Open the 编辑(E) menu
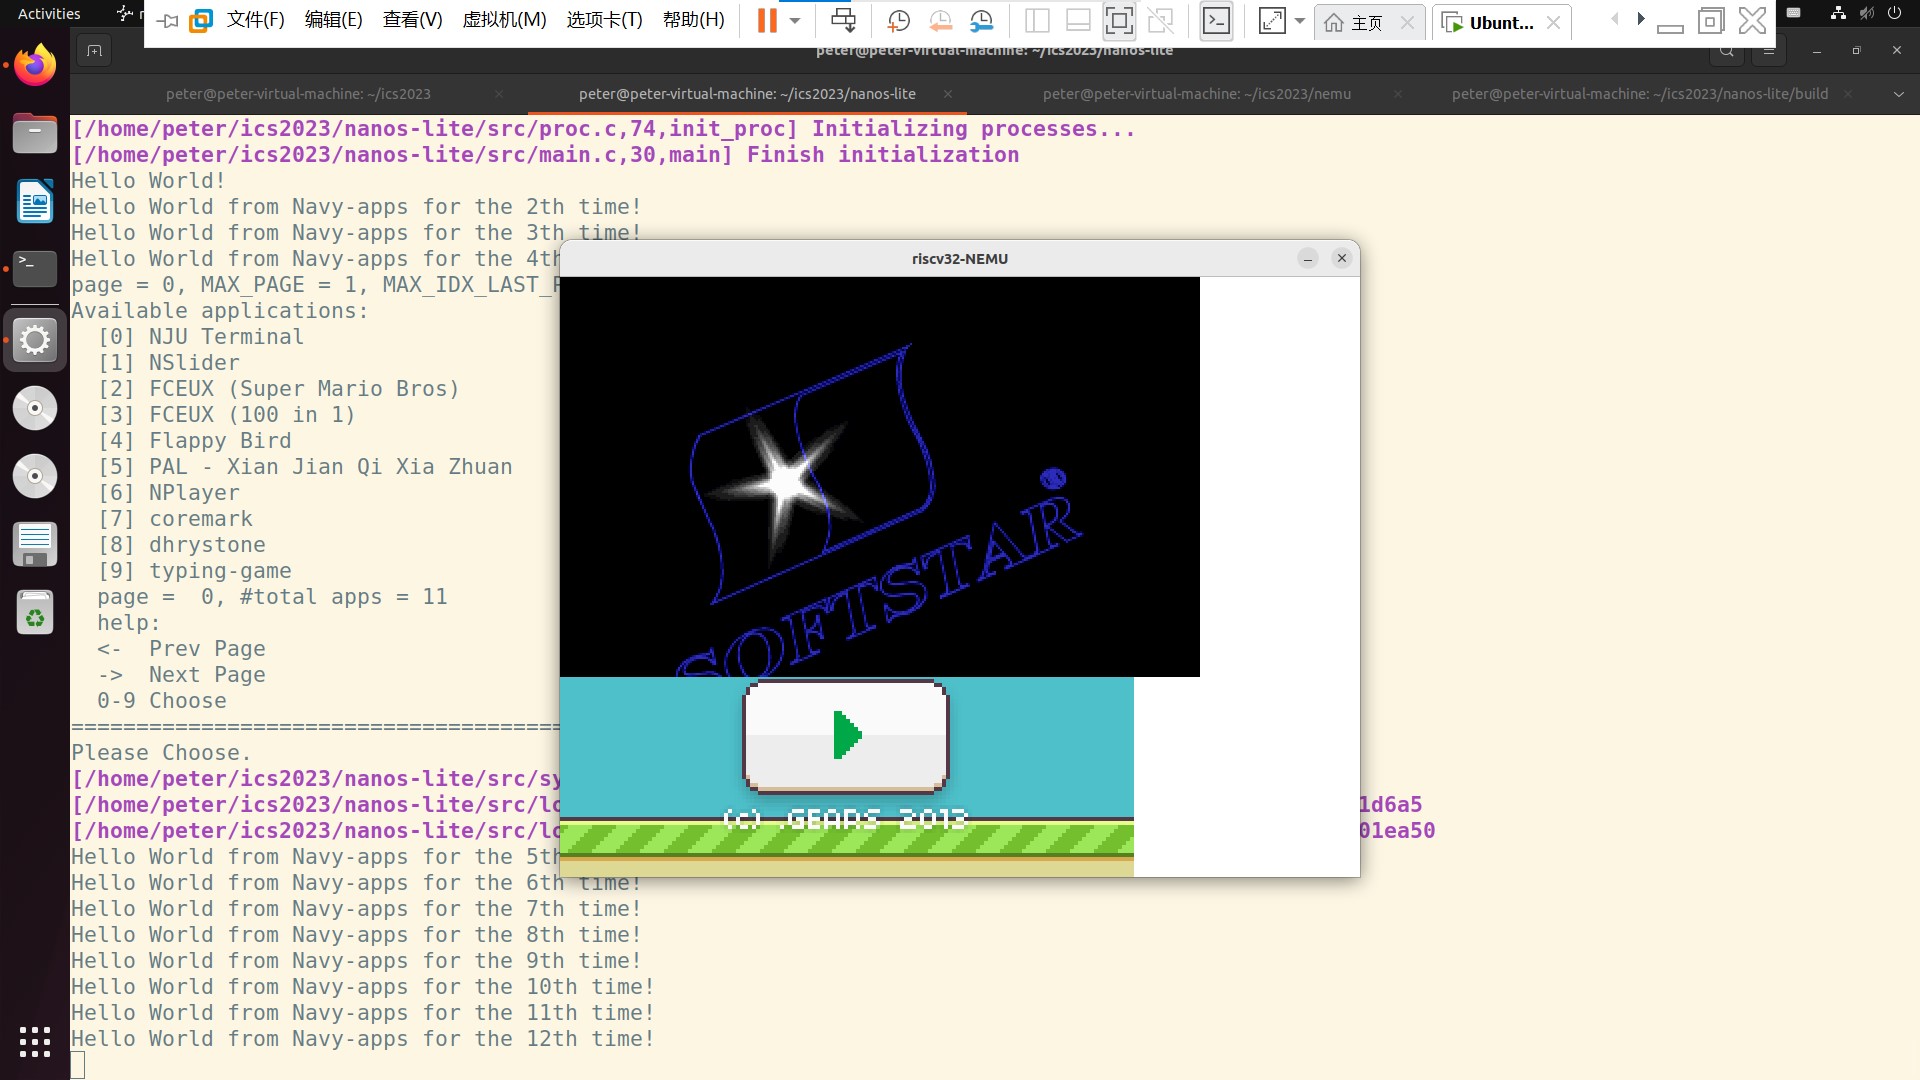Viewport: 1920px width, 1080px height. (333, 21)
